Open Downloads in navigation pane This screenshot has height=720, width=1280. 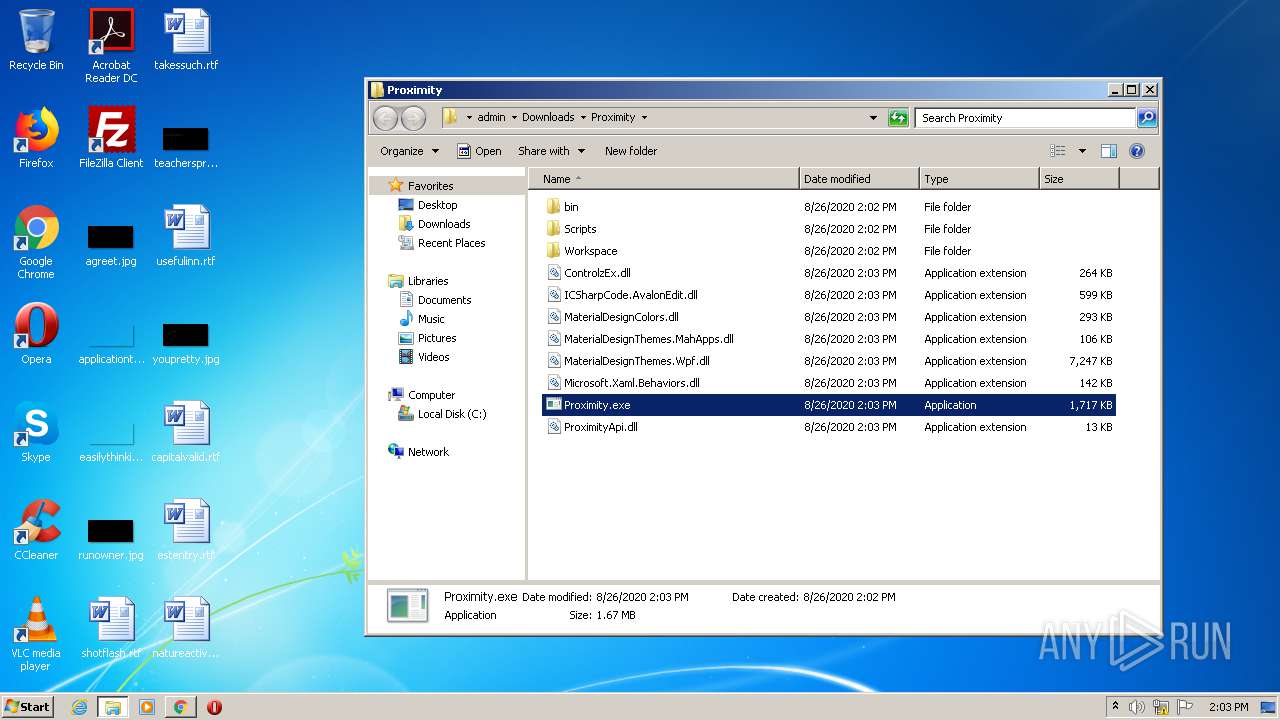click(434, 224)
